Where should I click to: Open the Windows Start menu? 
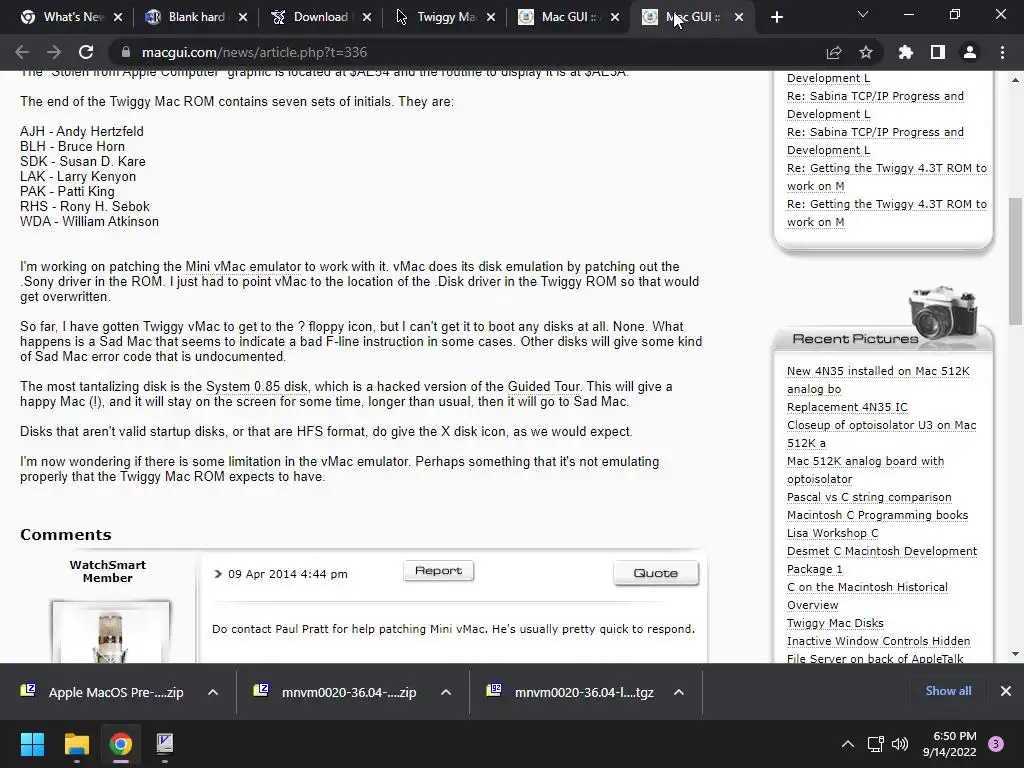(x=32, y=744)
